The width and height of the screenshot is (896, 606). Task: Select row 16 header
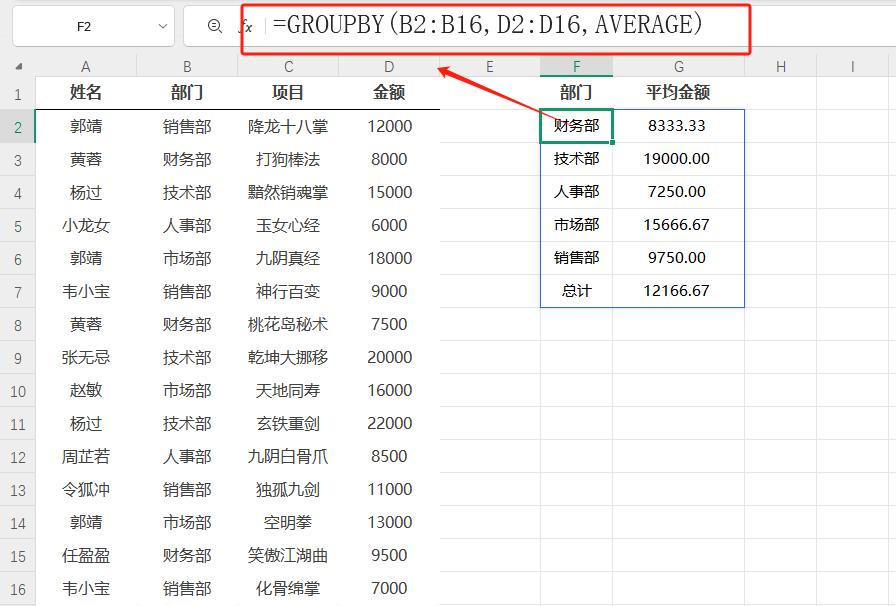pos(18,589)
